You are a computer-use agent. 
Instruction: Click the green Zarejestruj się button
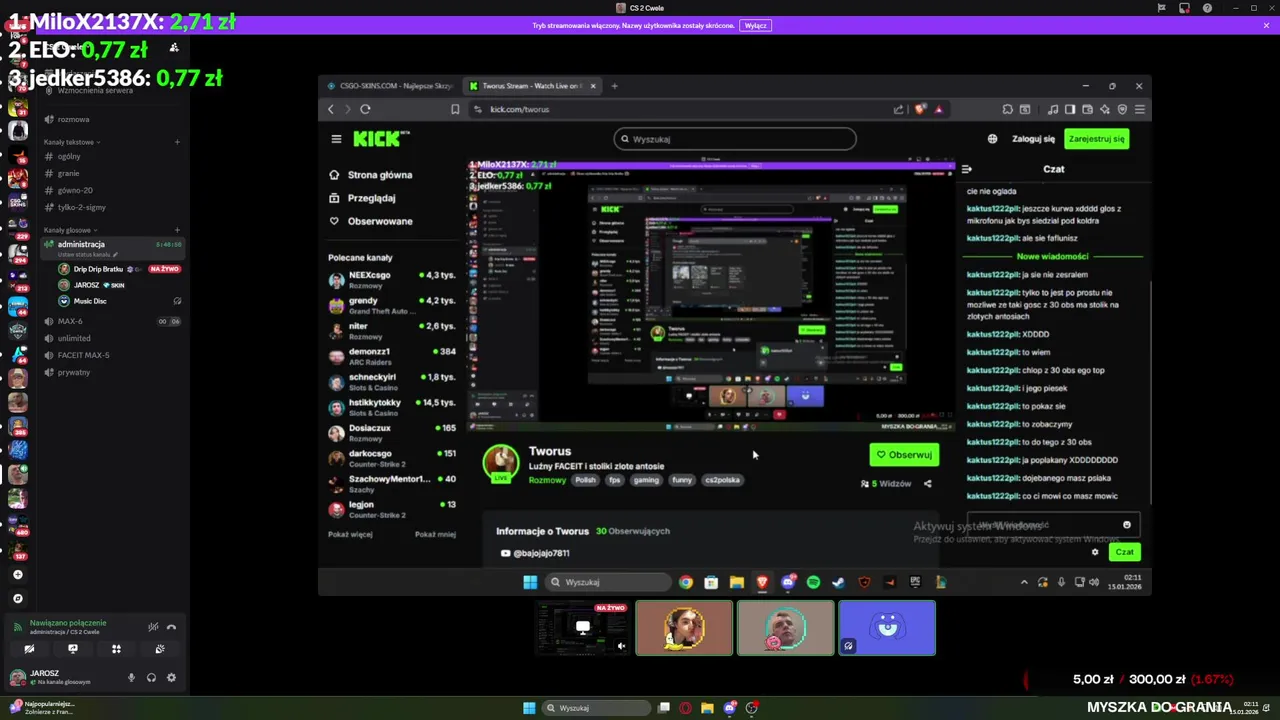pyautogui.click(x=1097, y=139)
